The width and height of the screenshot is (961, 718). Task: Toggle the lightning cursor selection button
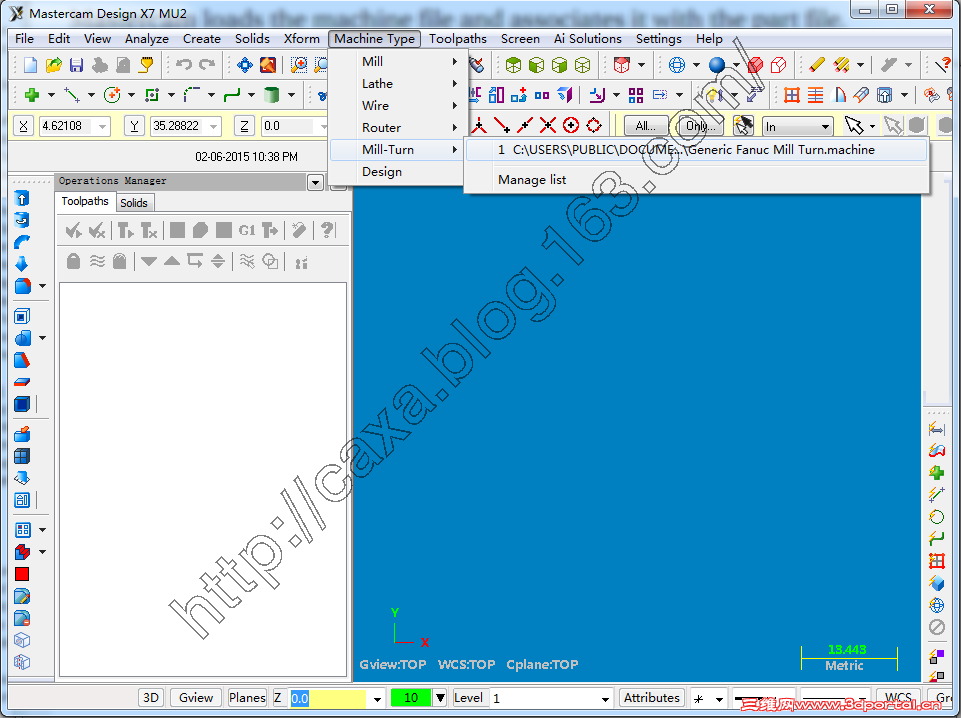743,126
